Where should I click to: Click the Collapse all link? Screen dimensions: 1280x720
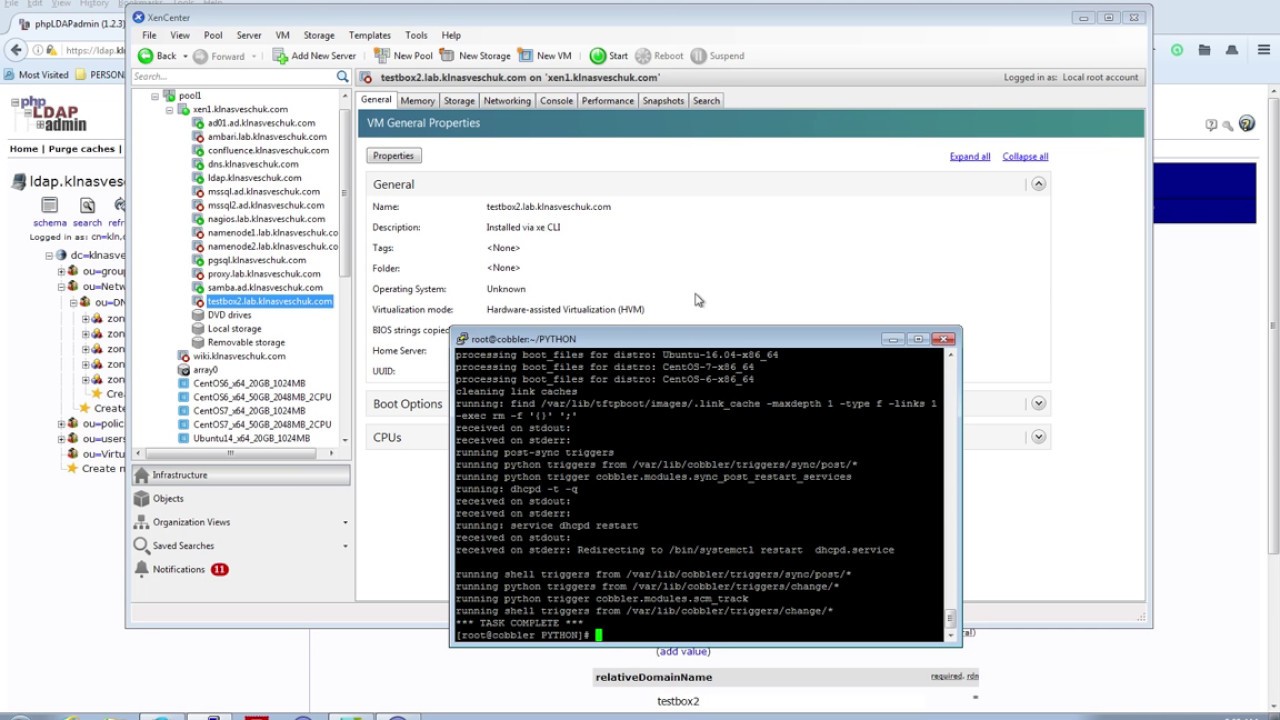coord(1025,157)
